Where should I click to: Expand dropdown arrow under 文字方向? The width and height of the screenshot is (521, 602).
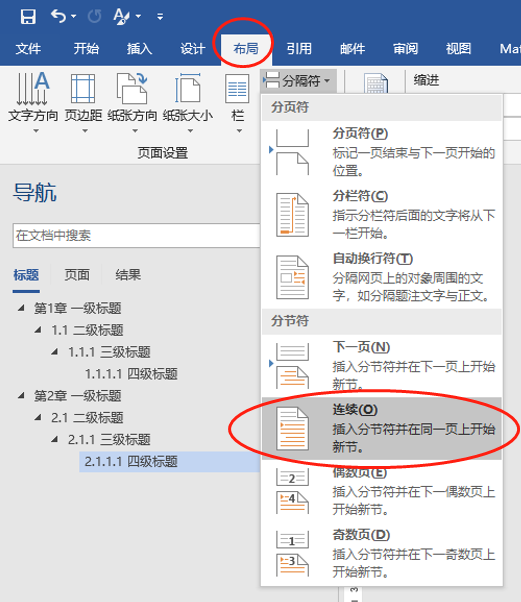(x=36, y=131)
